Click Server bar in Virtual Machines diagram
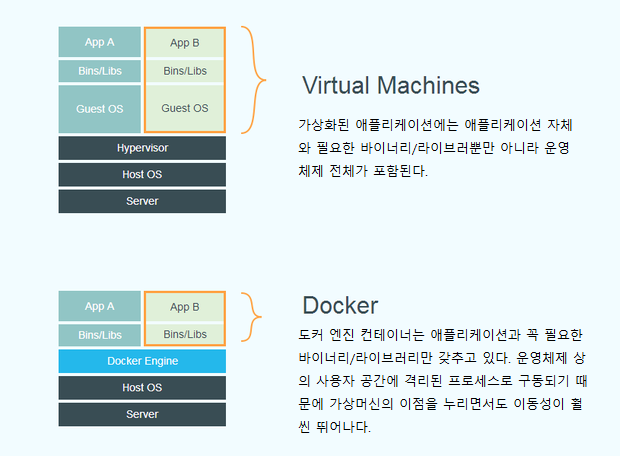620x456 pixels. click(x=142, y=201)
